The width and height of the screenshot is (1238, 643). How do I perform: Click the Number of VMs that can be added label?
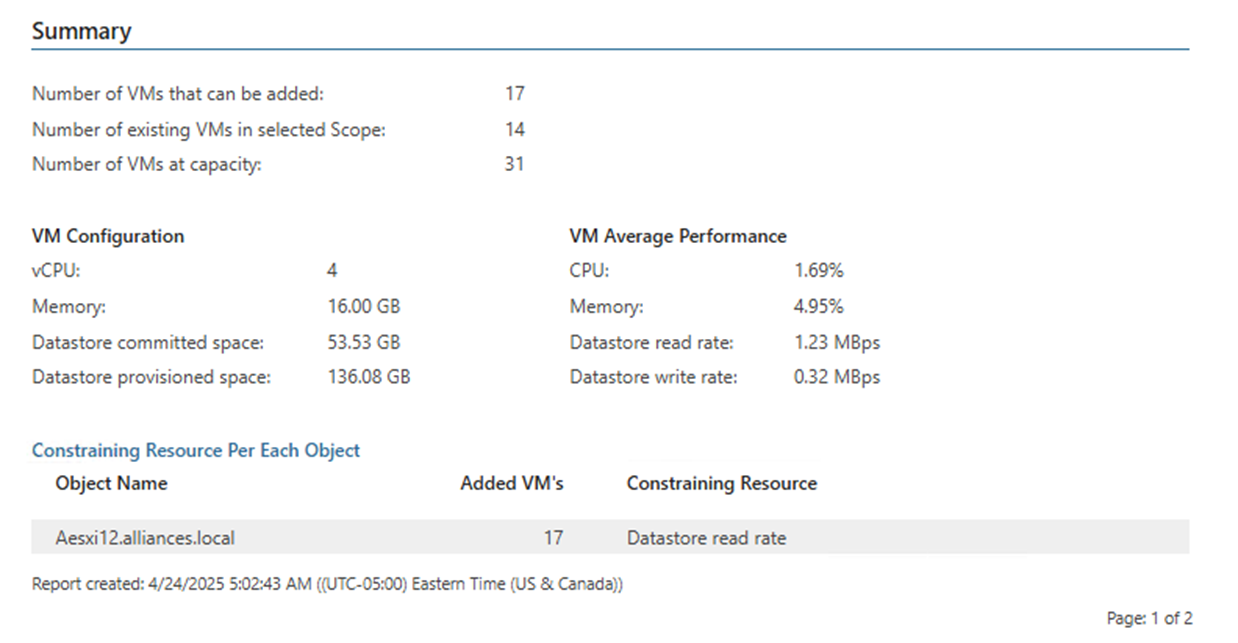coord(178,94)
